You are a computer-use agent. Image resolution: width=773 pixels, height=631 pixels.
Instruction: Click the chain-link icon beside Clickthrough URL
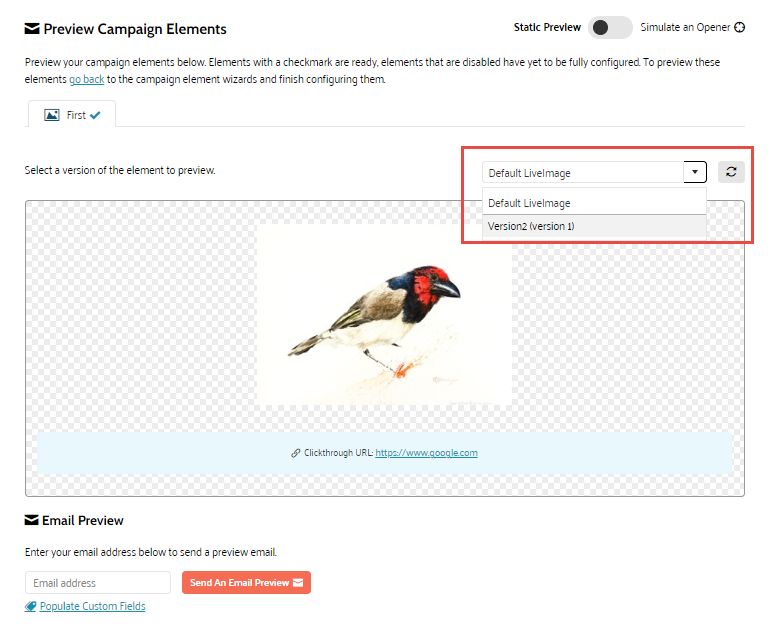296,453
